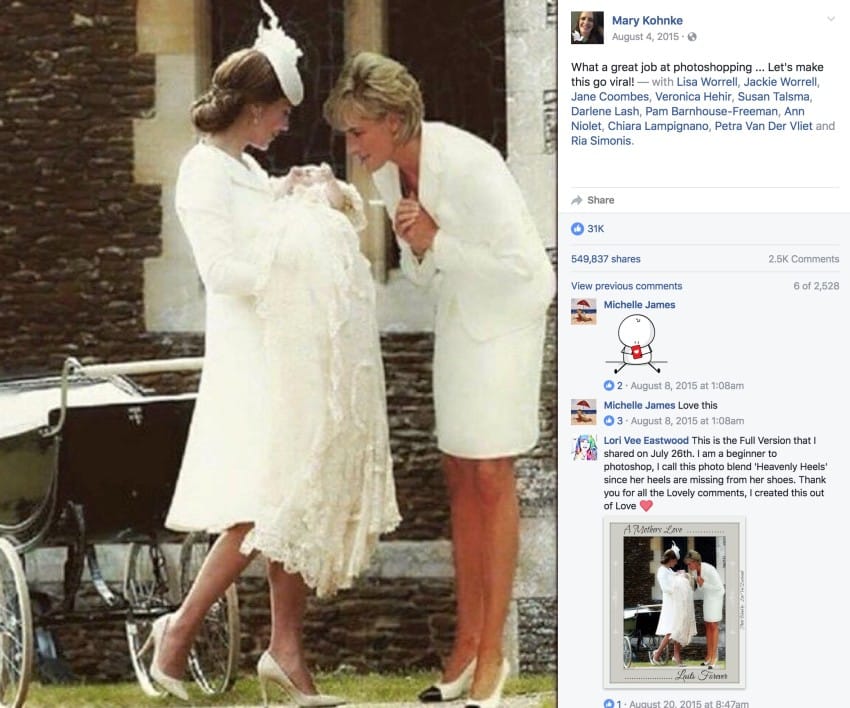Viewport: 850px width, 708px height.
Task: Click the like icon on the sticker comment
Action: click(609, 385)
